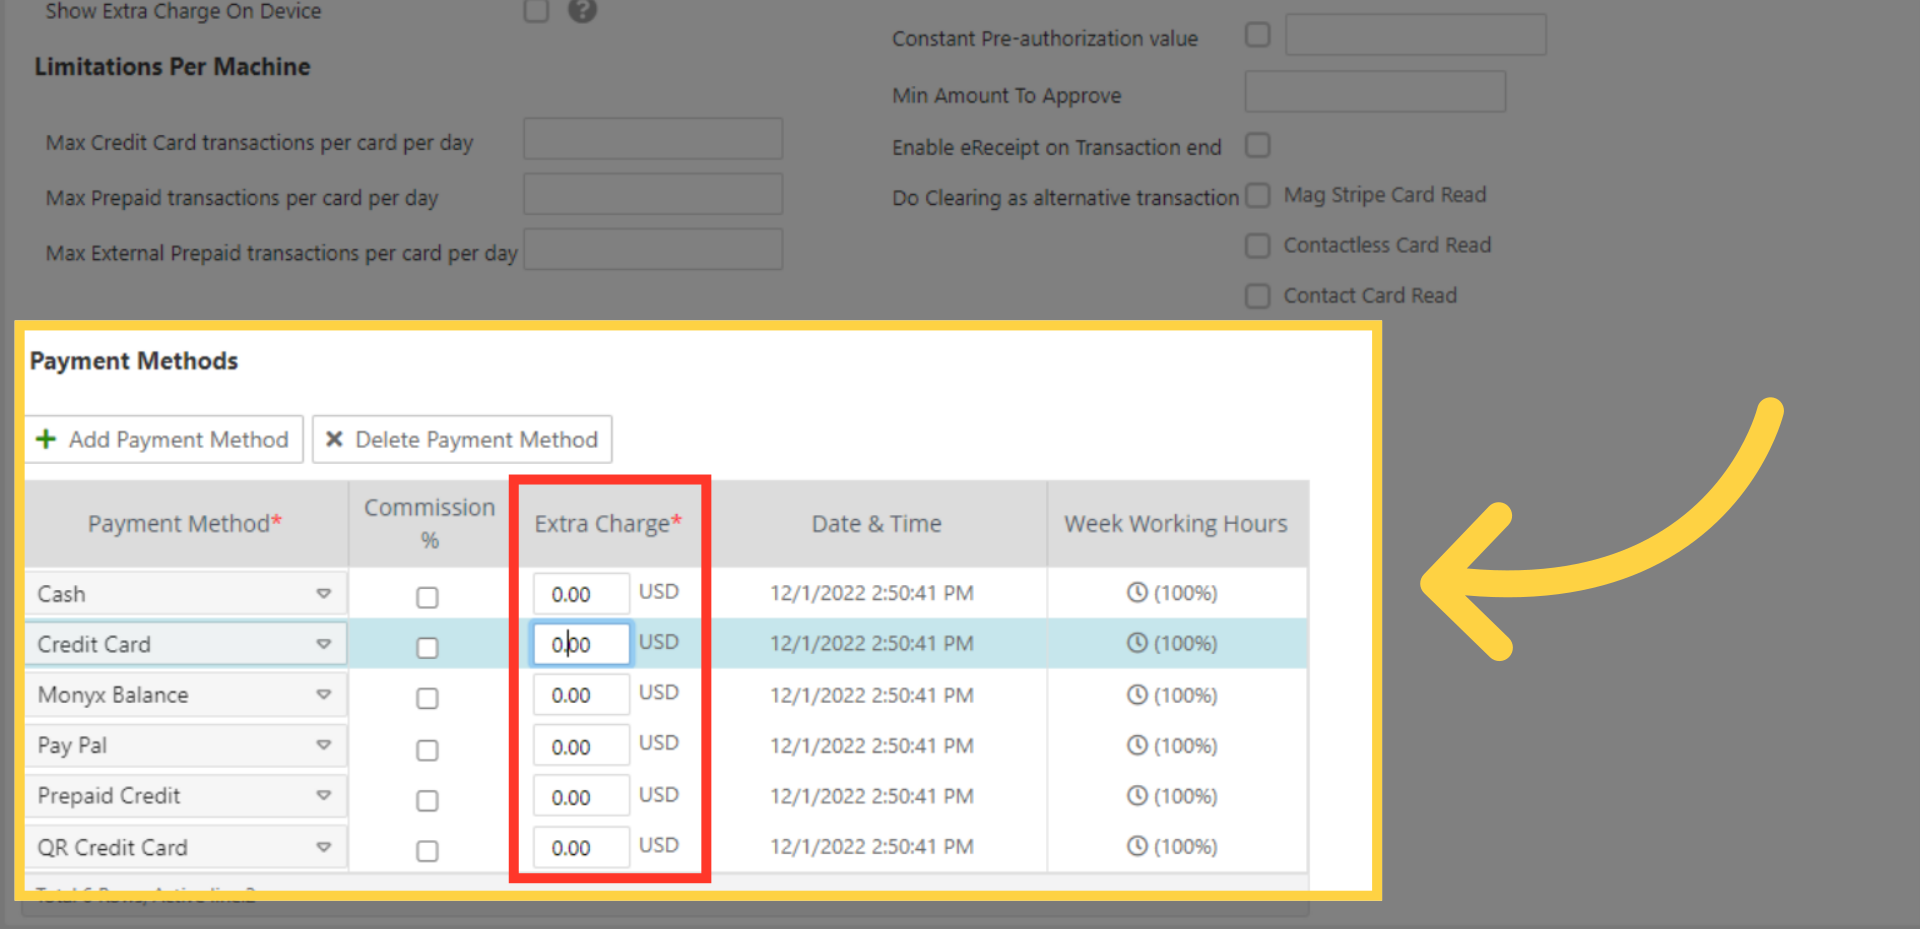Viewport: 1920px width, 929px height.
Task: Click Max Credit Card transactions per day field
Action: 653,139
